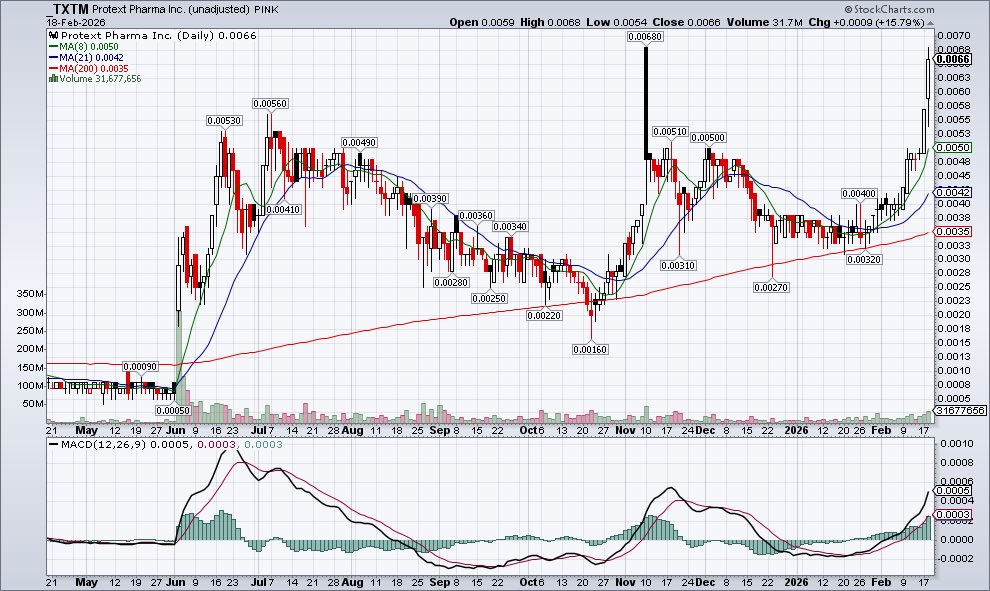Click the volume bars icon in the legend
This screenshot has width=990, height=591.
(x=54, y=78)
